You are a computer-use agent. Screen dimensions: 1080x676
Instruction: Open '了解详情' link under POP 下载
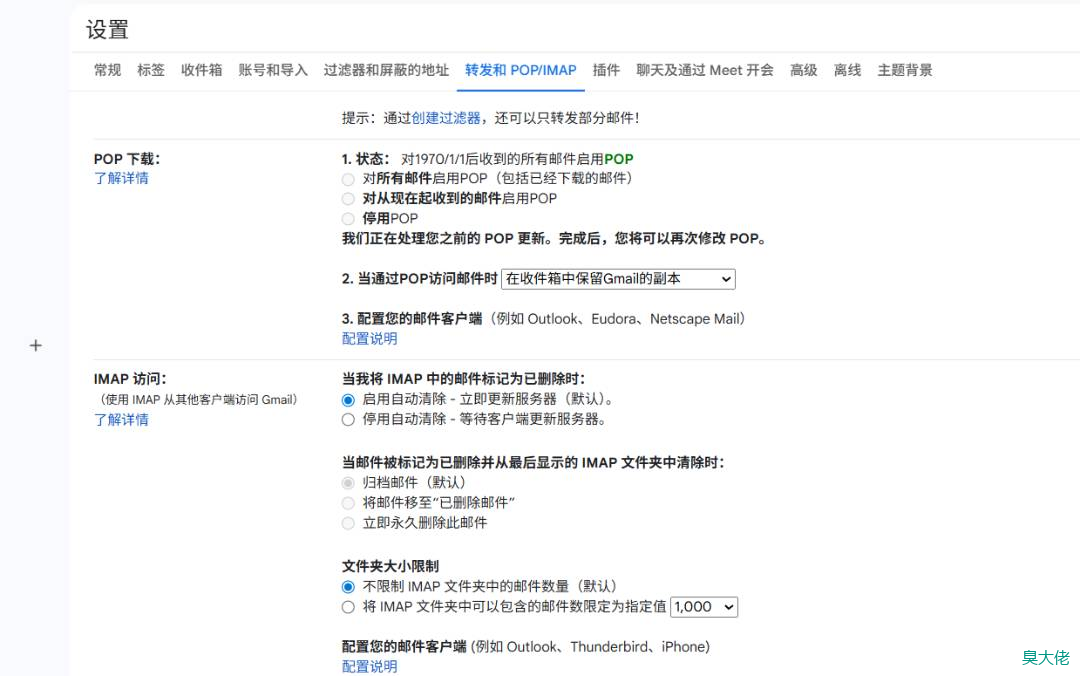click(121, 179)
